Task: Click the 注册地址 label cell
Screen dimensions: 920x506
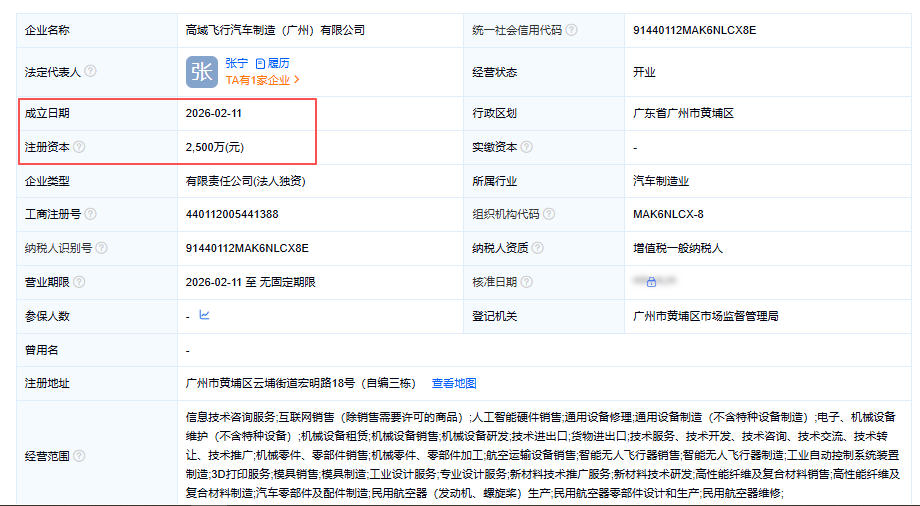Action: pos(97,383)
